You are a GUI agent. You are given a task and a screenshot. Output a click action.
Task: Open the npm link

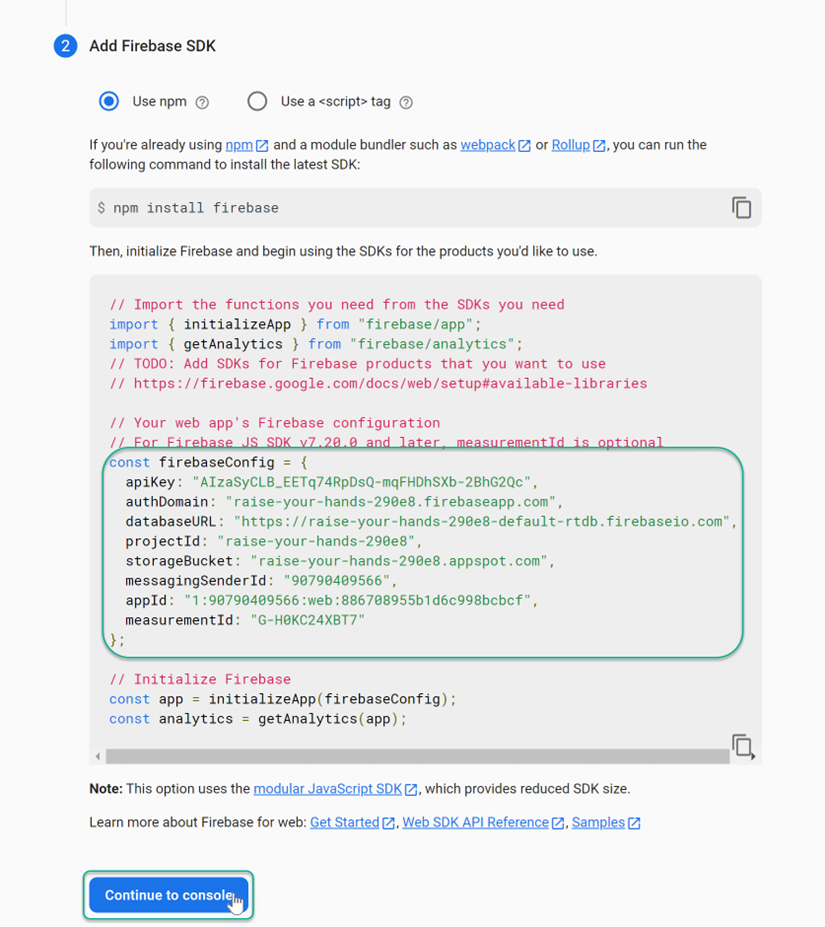[239, 145]
